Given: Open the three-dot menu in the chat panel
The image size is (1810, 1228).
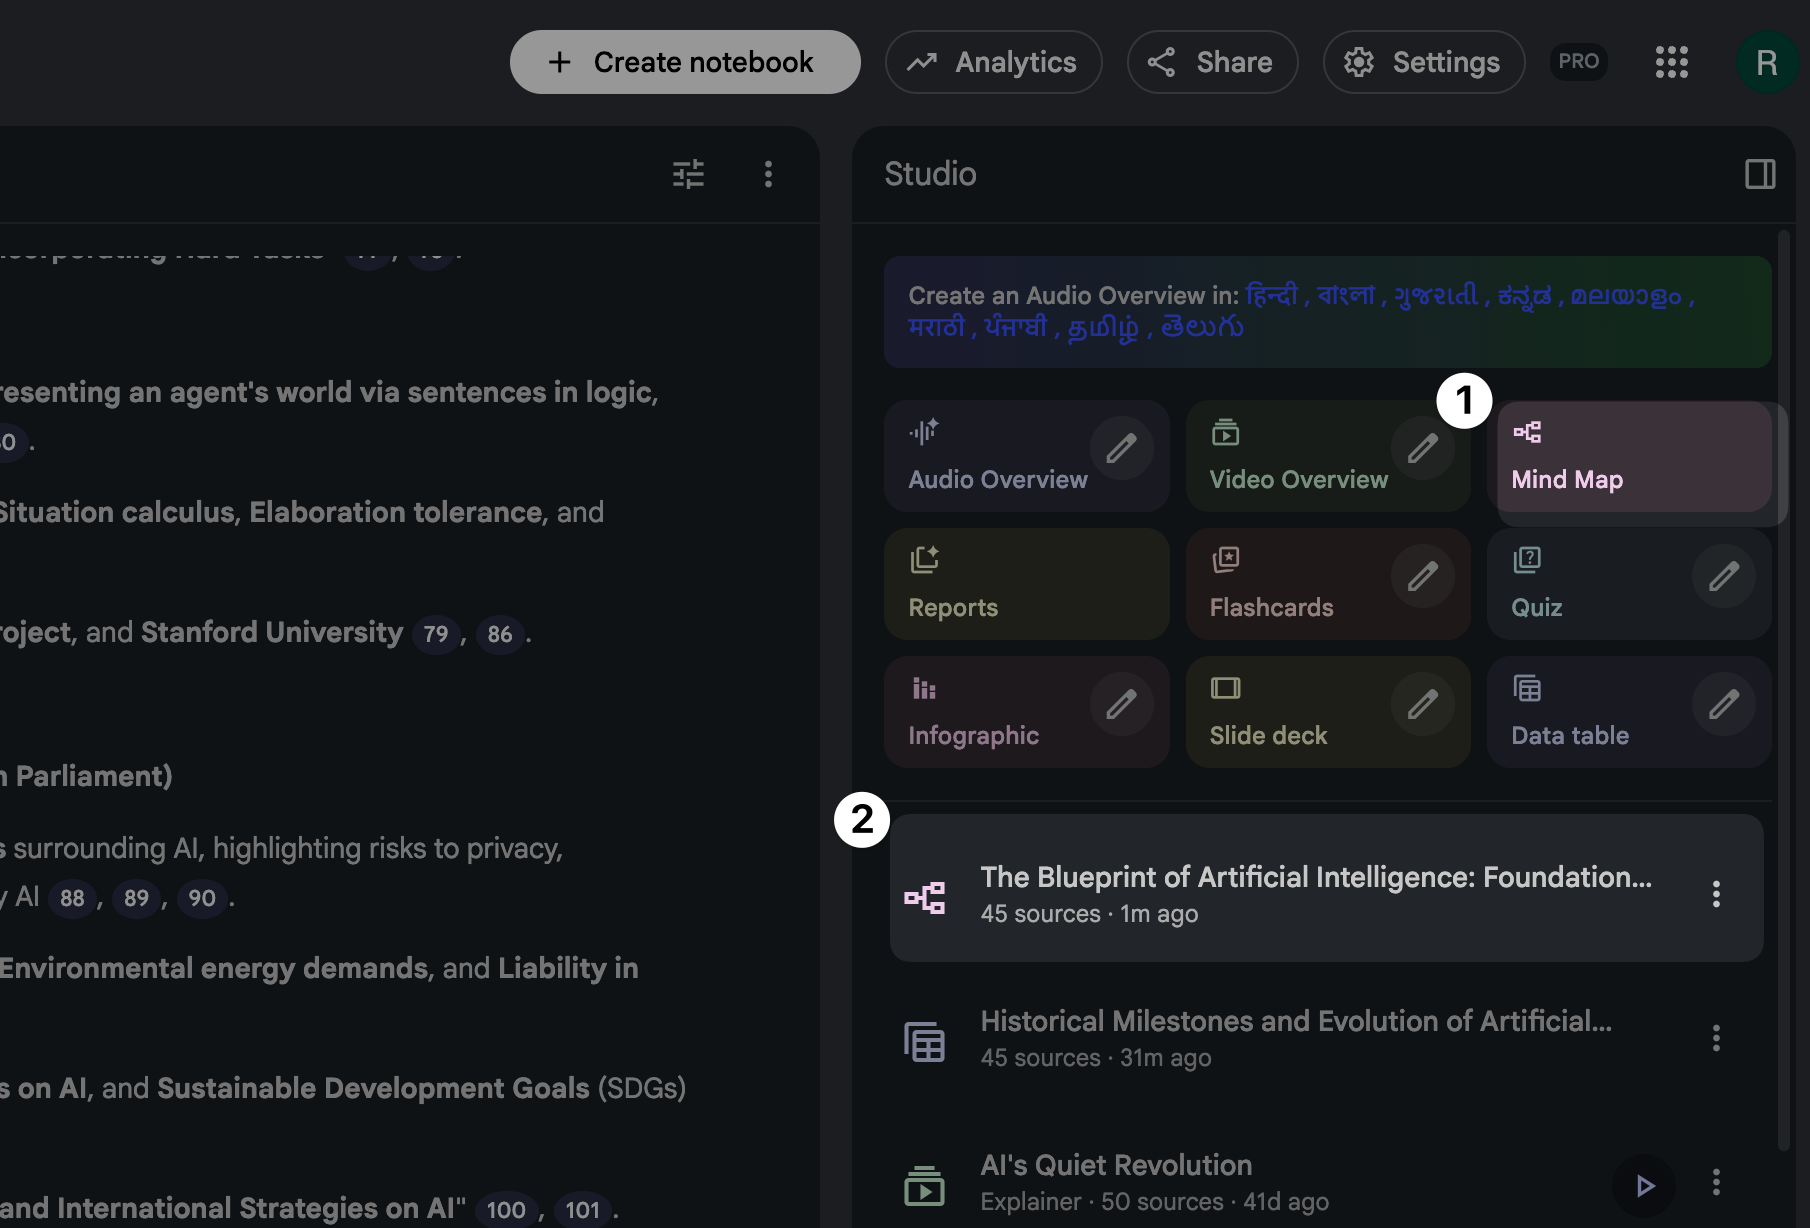Looking at the screenshot, I should click(768, 174).
